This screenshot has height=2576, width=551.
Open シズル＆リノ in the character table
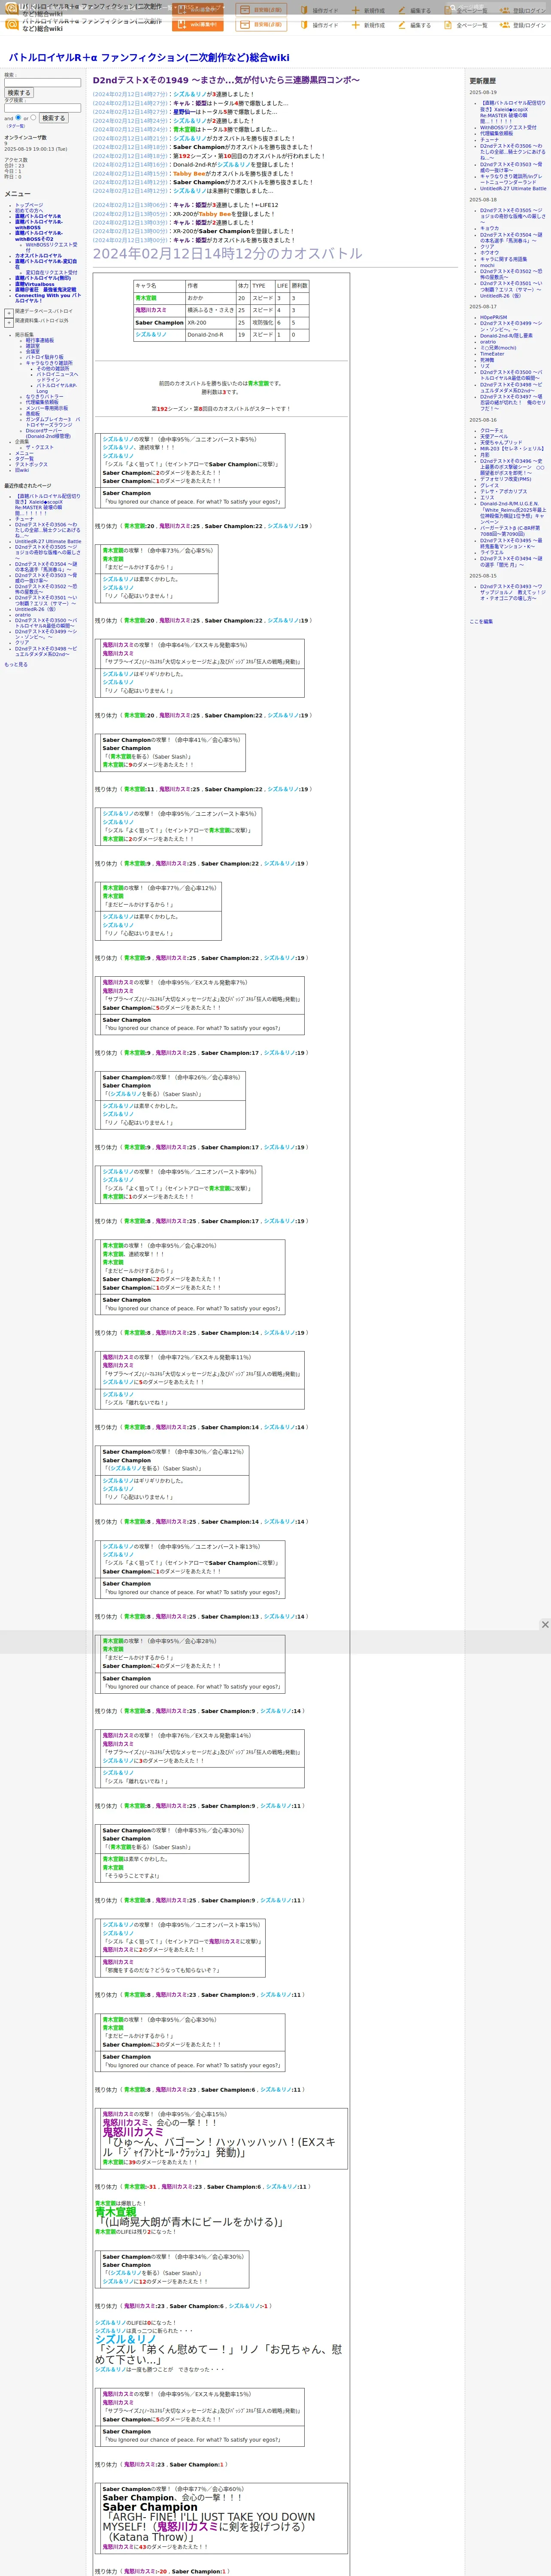pyautogui.click(x=151, y=335)
